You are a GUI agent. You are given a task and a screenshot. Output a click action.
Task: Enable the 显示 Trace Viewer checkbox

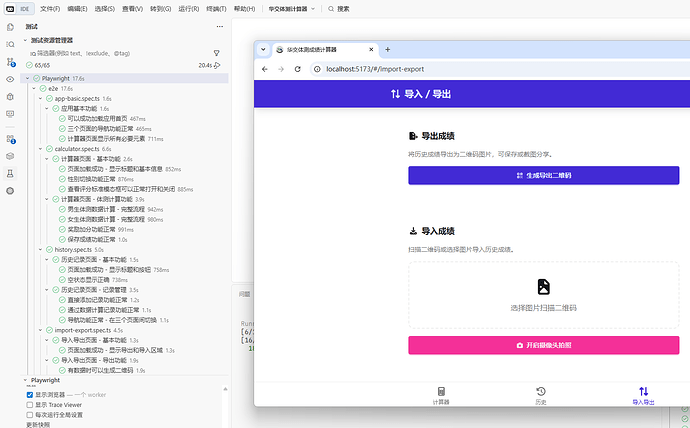pyautogui.click(x=30, y=405)
